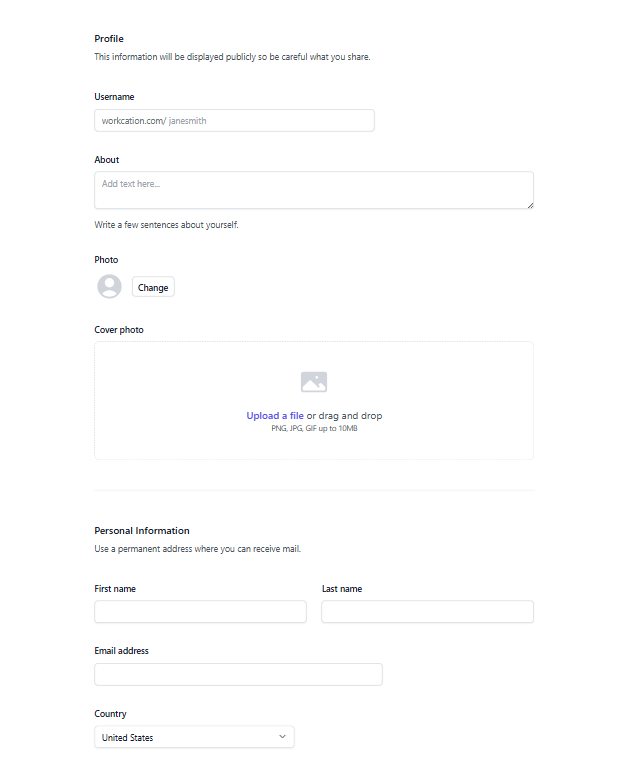
Task: Click the Email address label
Action: point(121,651)
